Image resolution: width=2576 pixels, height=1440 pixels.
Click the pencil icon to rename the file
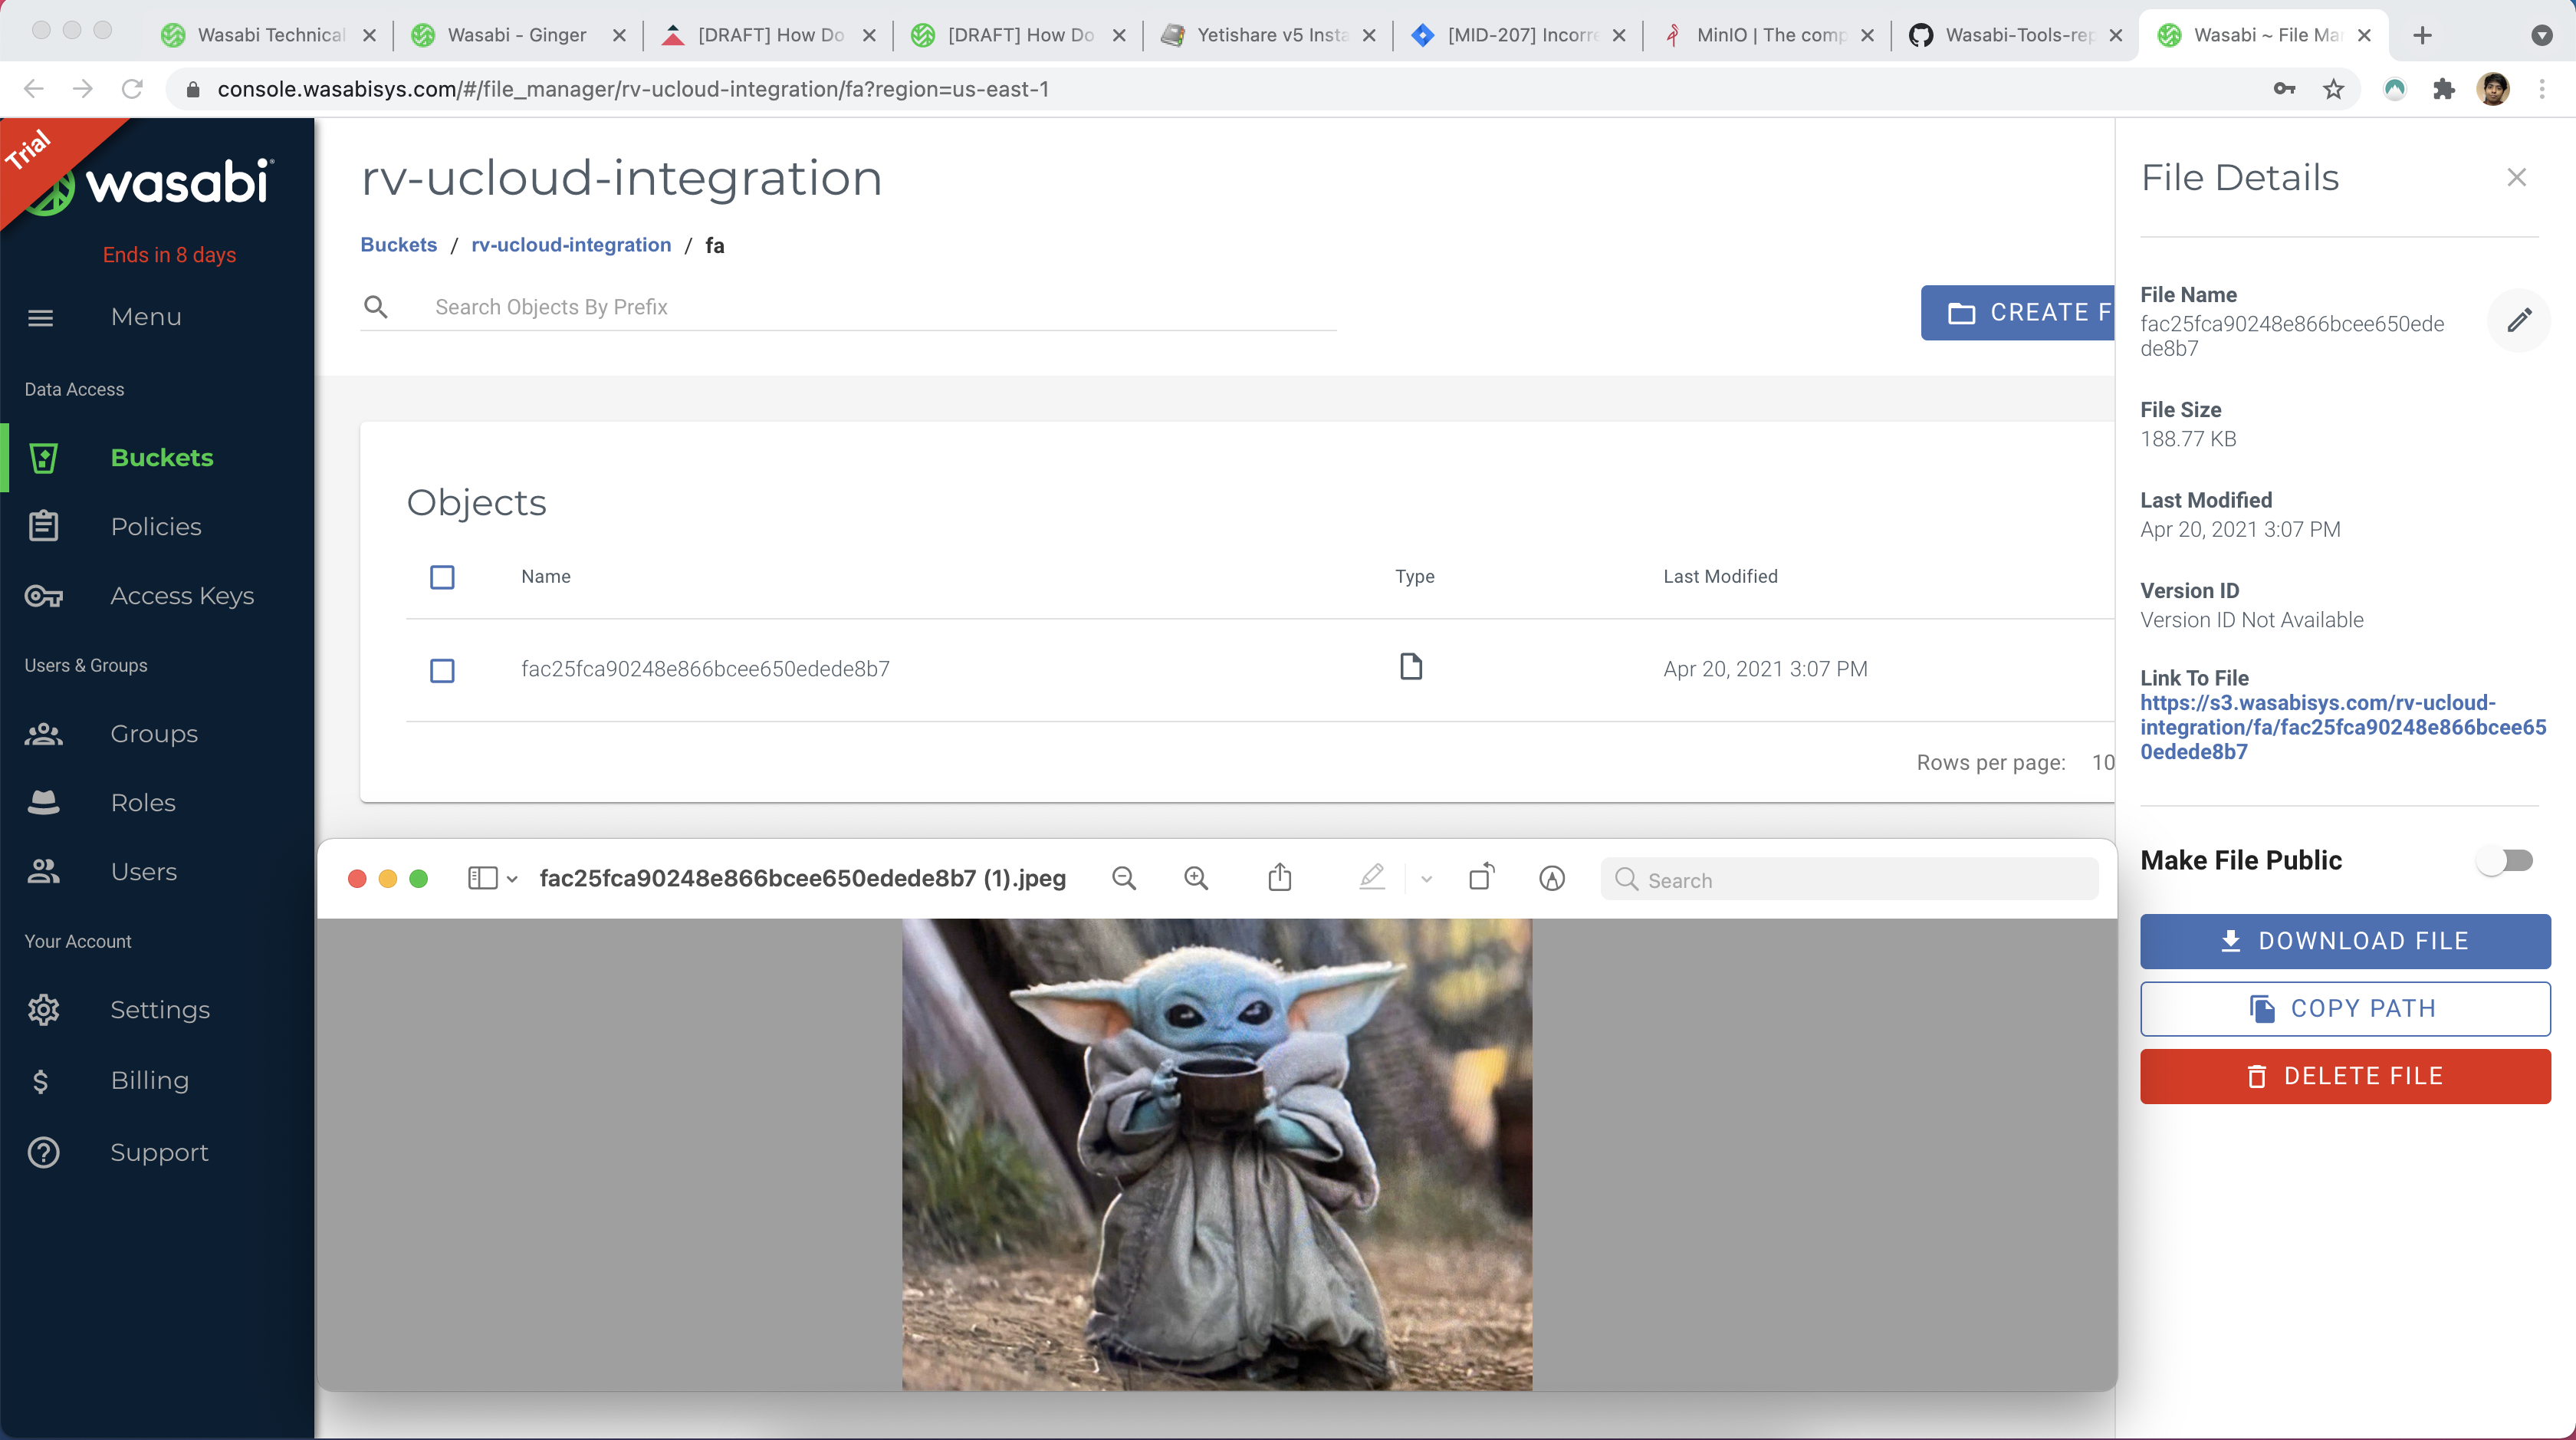[2519, 320]
